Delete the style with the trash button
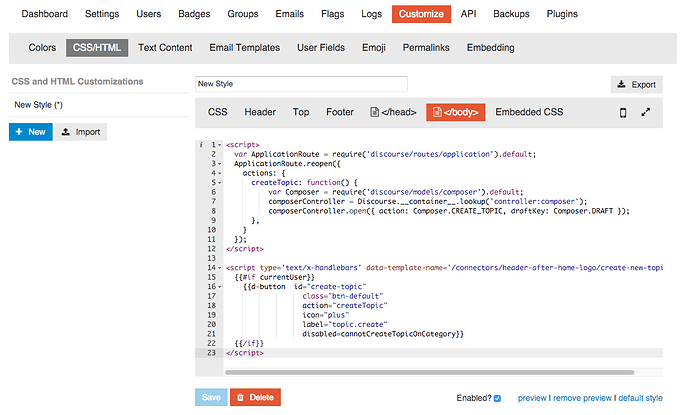690x415 pixels. 255,397
